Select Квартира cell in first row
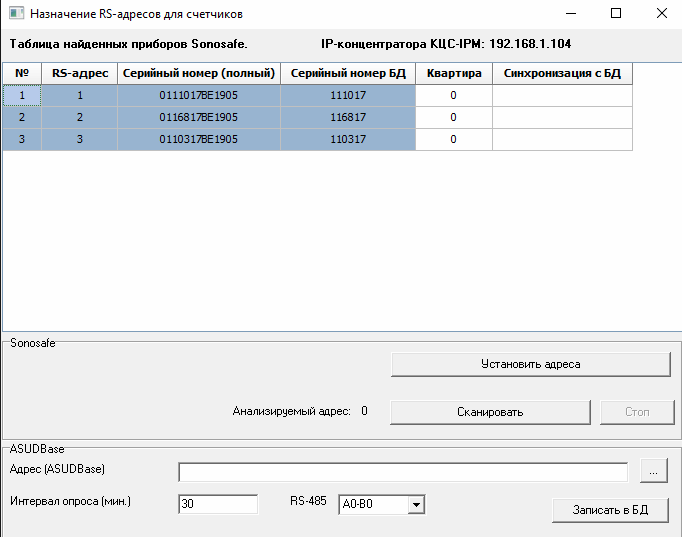 tap(453, 95)
